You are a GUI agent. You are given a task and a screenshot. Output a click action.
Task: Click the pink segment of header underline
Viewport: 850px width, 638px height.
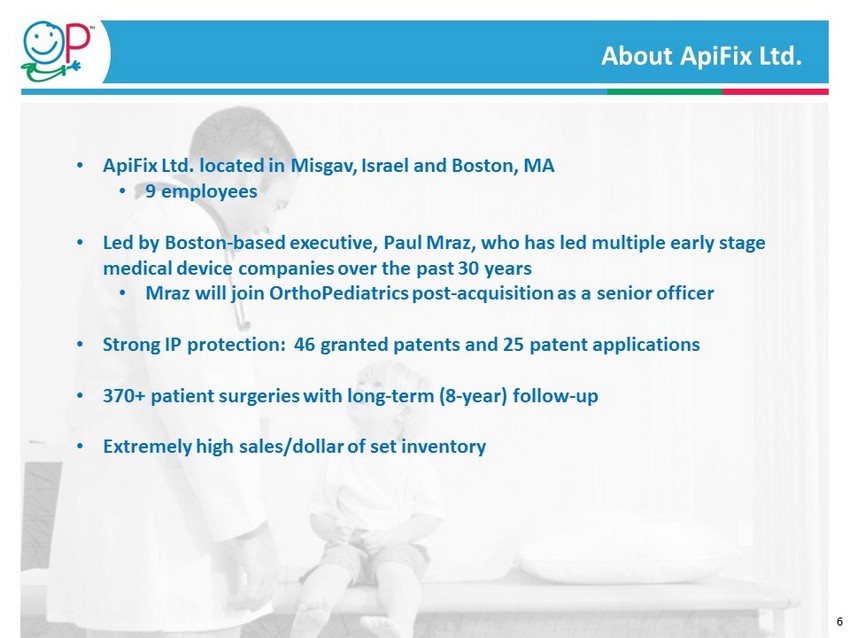click(x=775, y=92)
